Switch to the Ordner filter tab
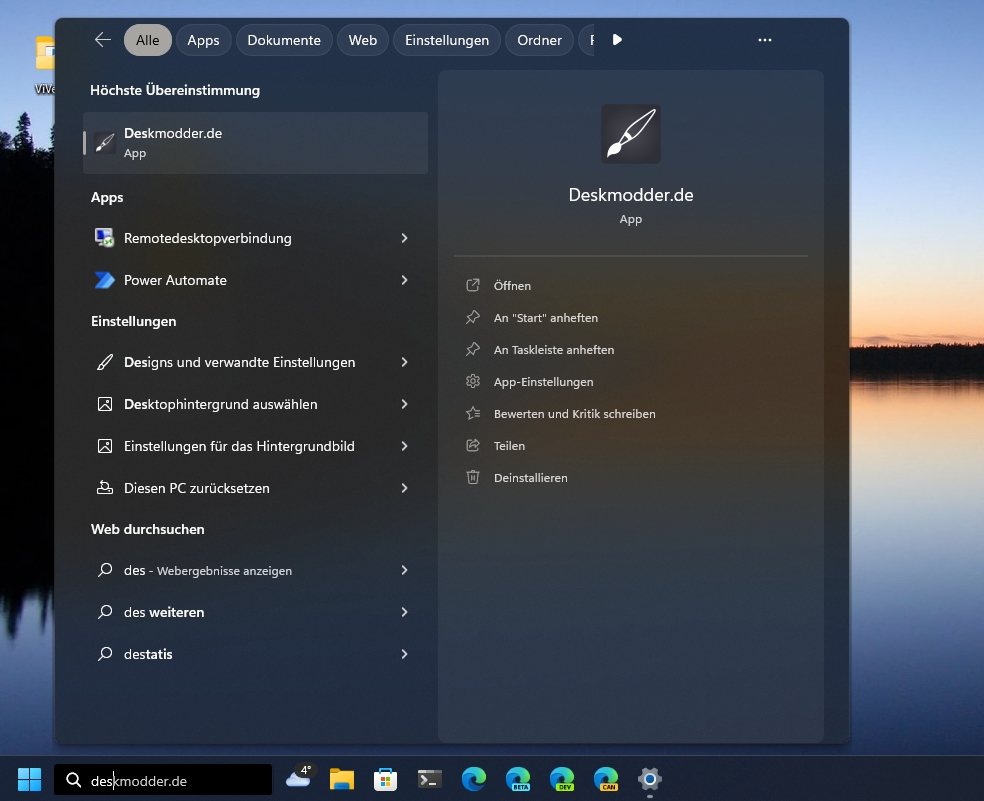This screenshot has height=801, width=984. click(539, 40)
